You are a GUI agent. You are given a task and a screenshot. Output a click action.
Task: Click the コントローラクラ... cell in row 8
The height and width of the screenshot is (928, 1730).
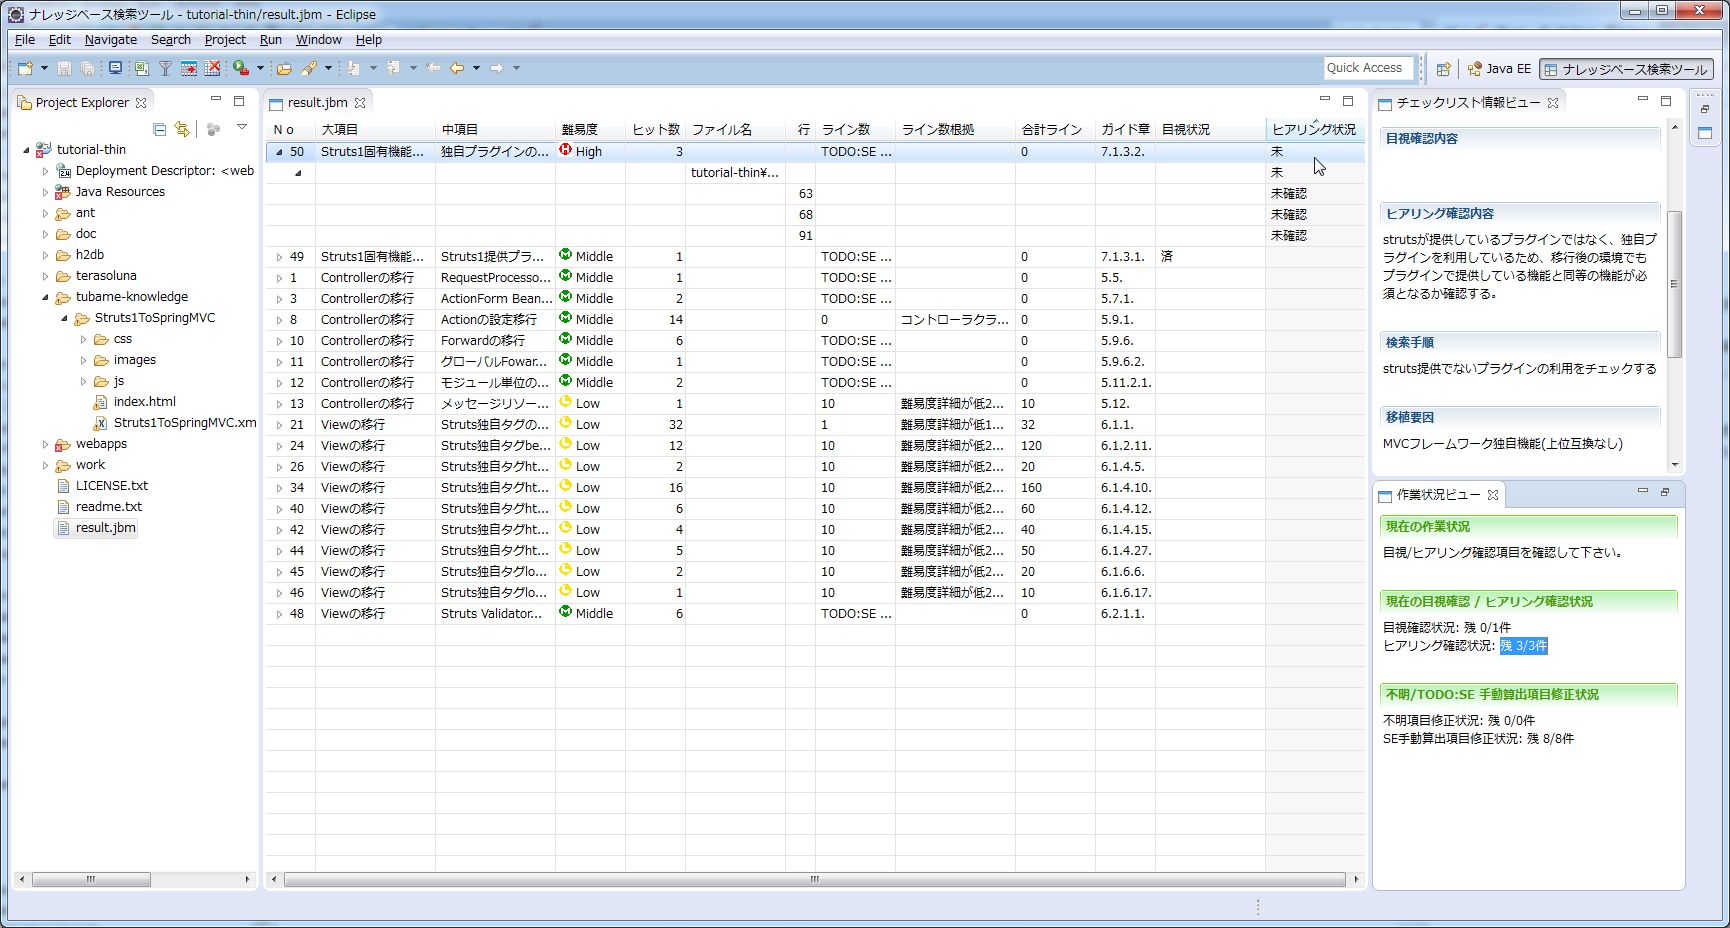click(x=955, y=320)
